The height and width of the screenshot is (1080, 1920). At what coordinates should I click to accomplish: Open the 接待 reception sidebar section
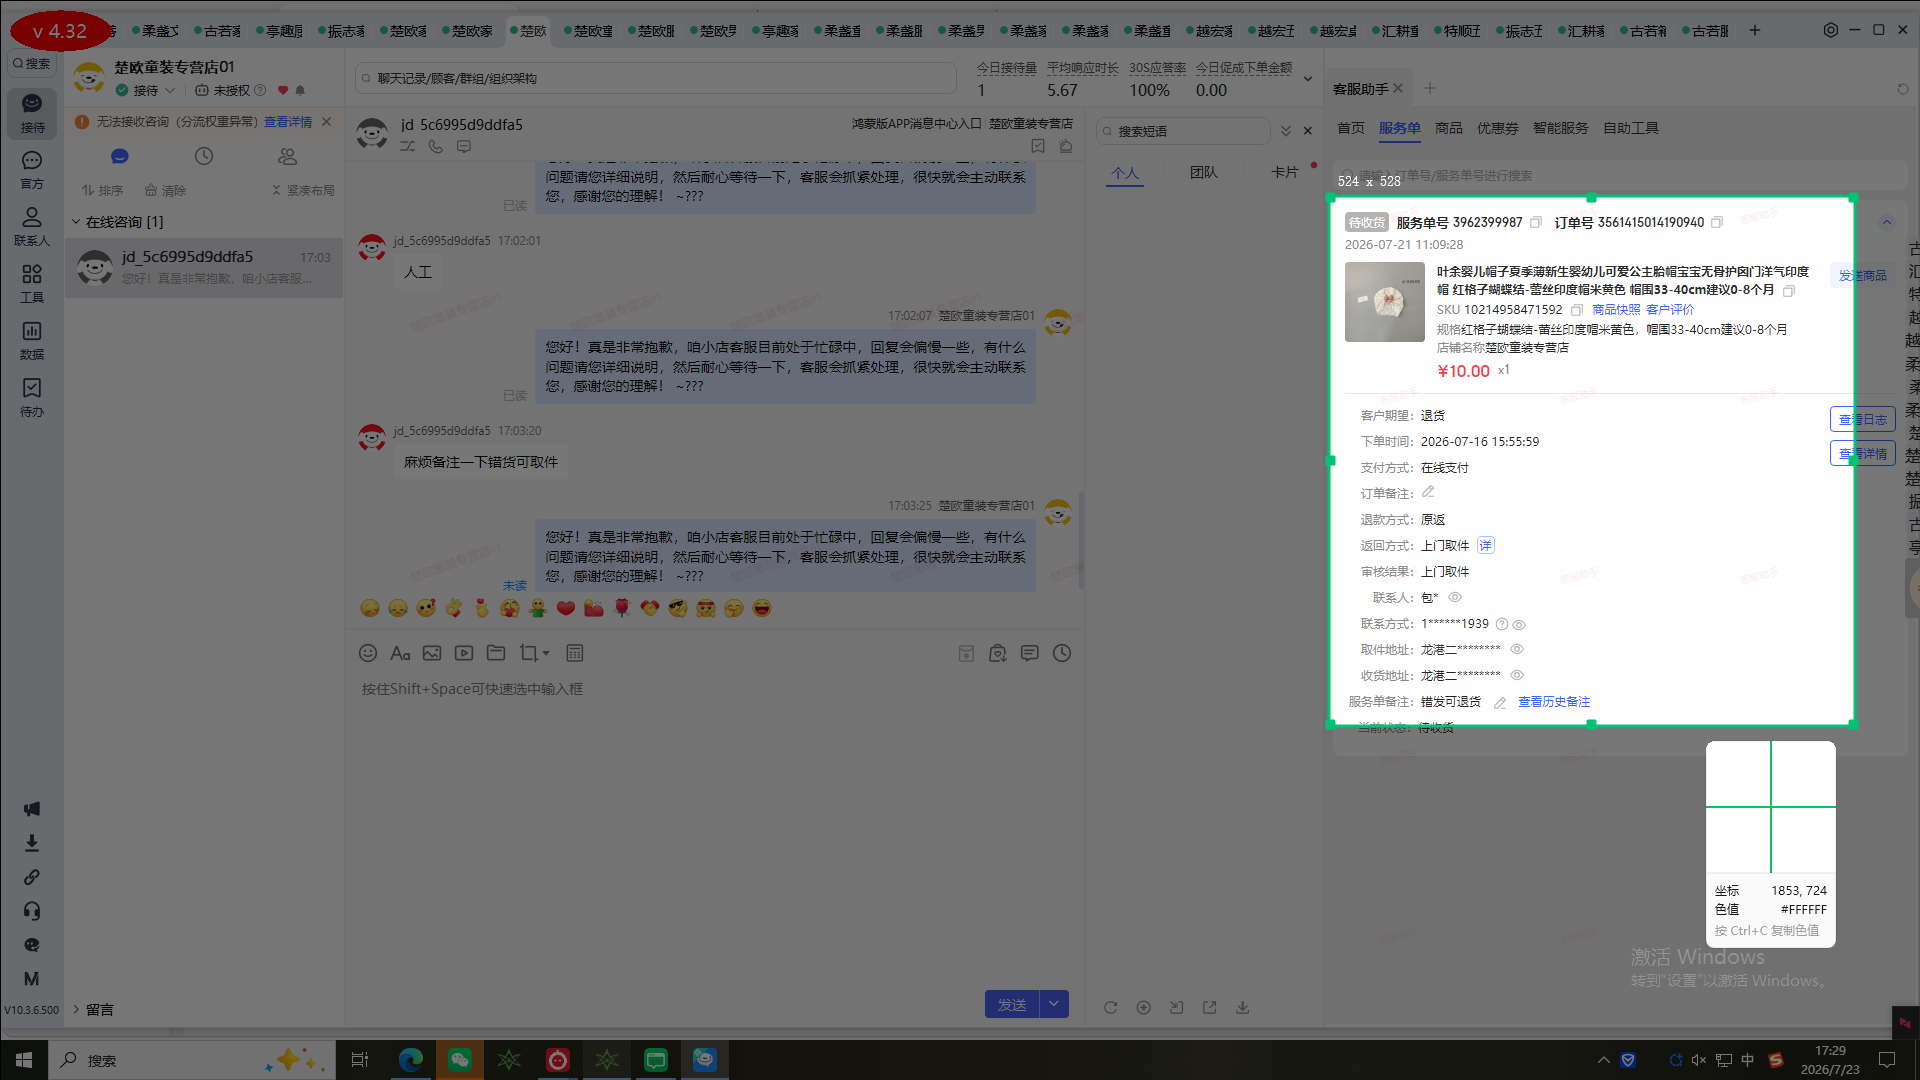point(32,113)
